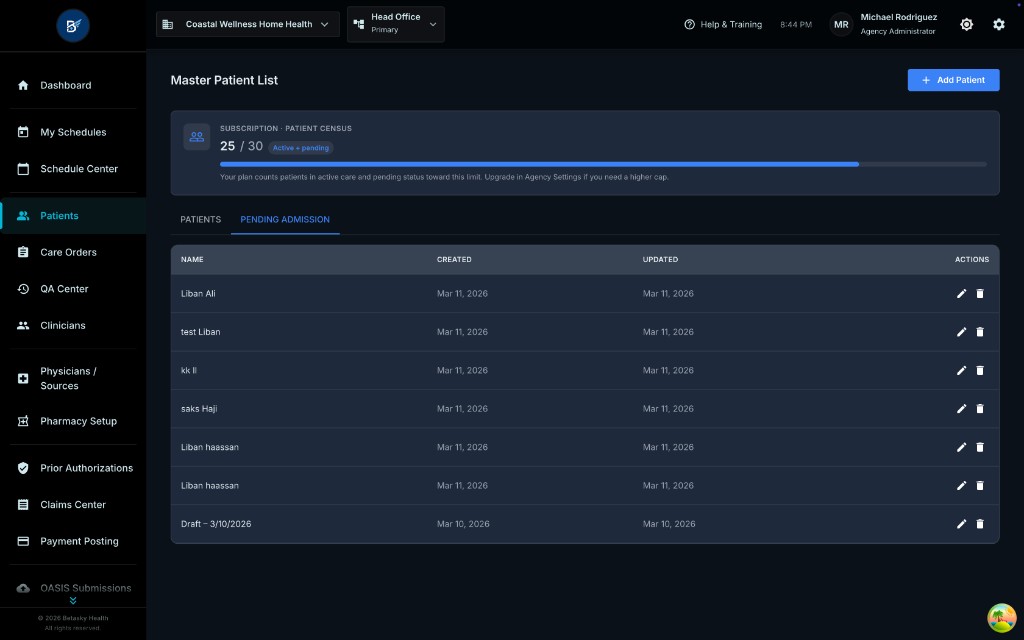Click the Active + pending badge
This screenshot has width=1024, height=640.
(x=300, y=148)
